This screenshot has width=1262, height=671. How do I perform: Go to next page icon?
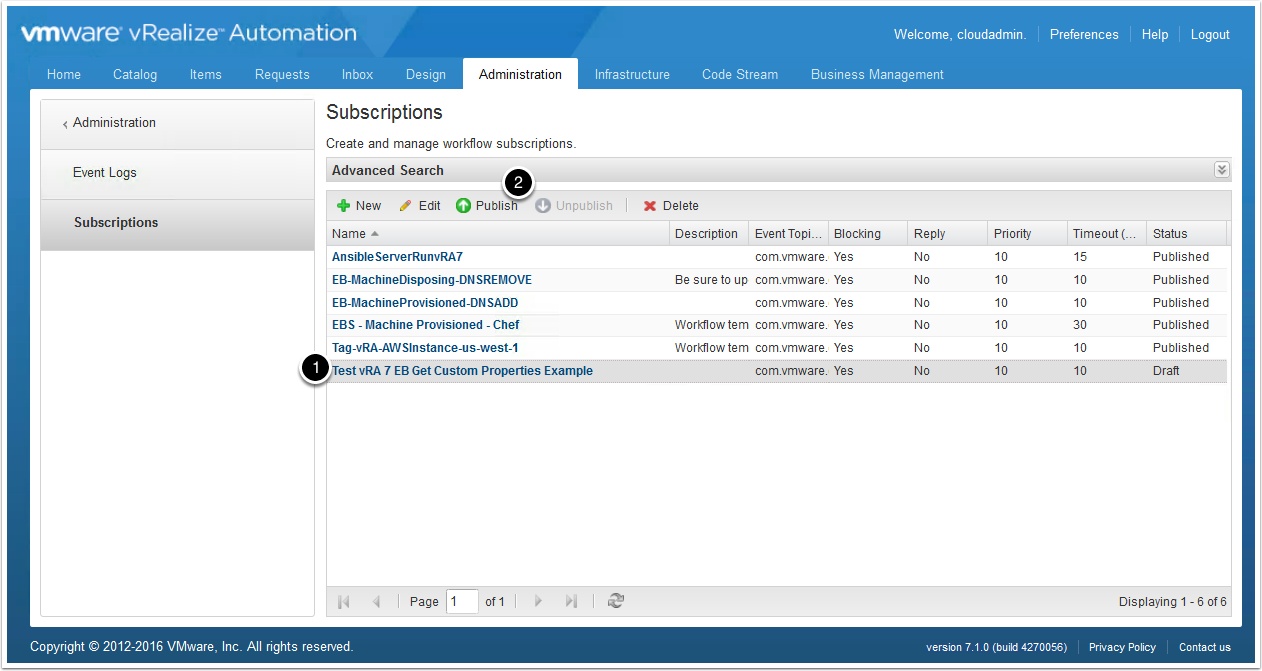(538, 601)
